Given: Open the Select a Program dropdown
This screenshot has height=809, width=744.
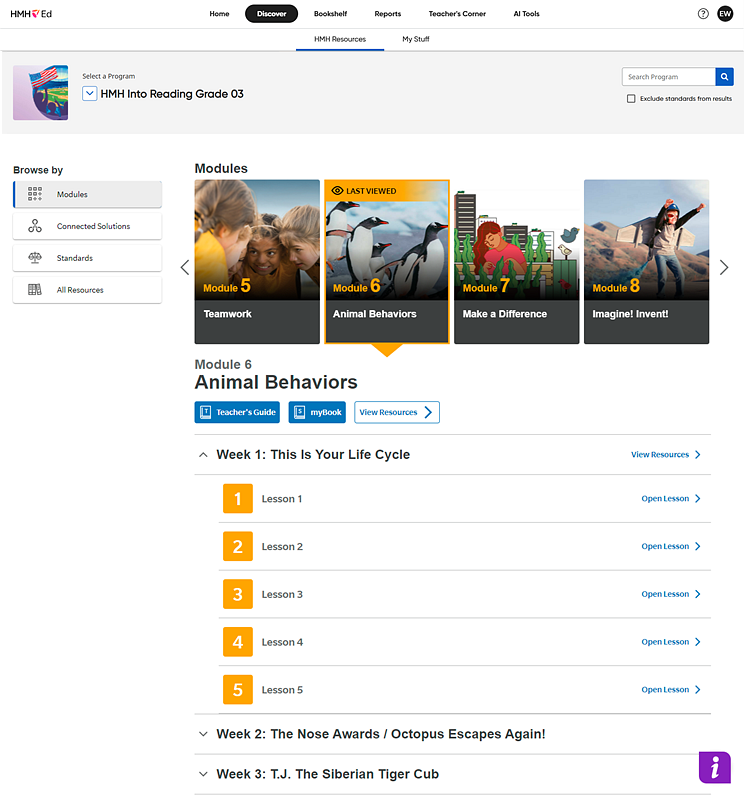Looking at the screenshot, I should coord(90,94).
